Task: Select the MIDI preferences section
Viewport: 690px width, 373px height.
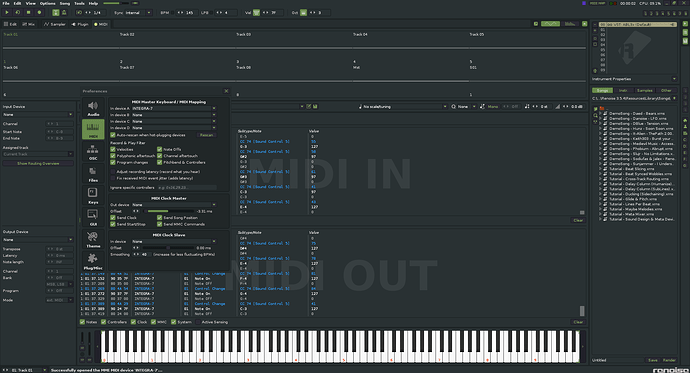Action: pos(93,129)
